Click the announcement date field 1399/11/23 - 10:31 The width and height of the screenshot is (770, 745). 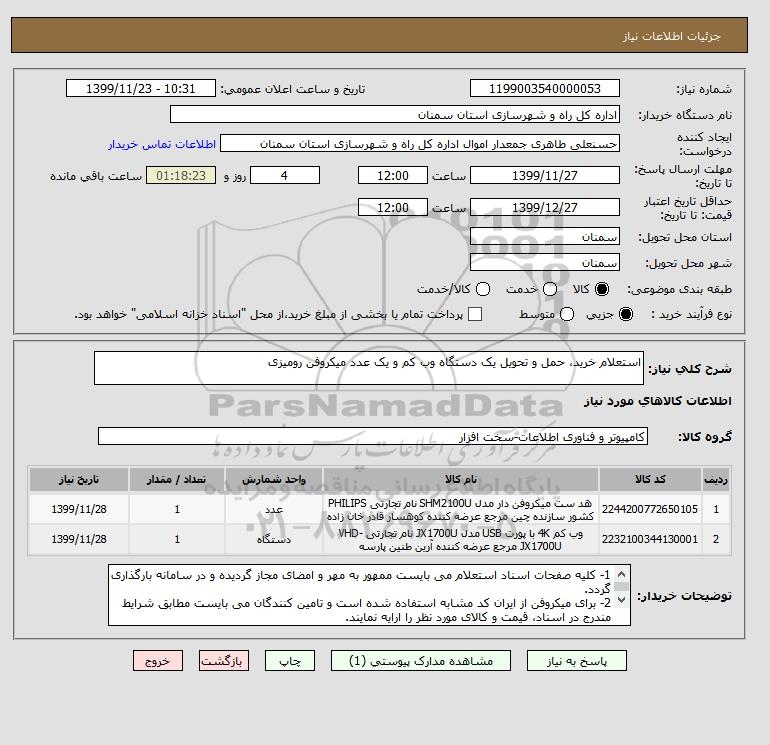coord(140,88)
